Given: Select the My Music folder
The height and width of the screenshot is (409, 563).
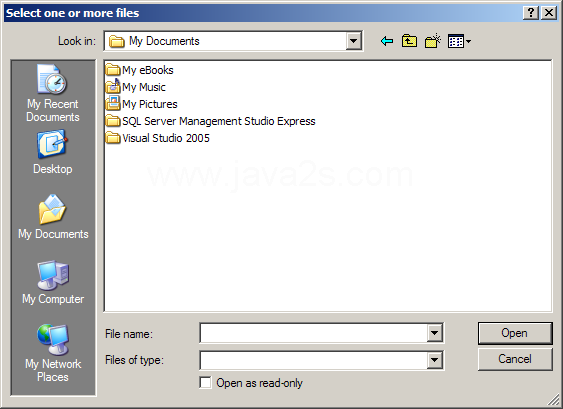Looking at the screenshot, I should pos(136,87).
